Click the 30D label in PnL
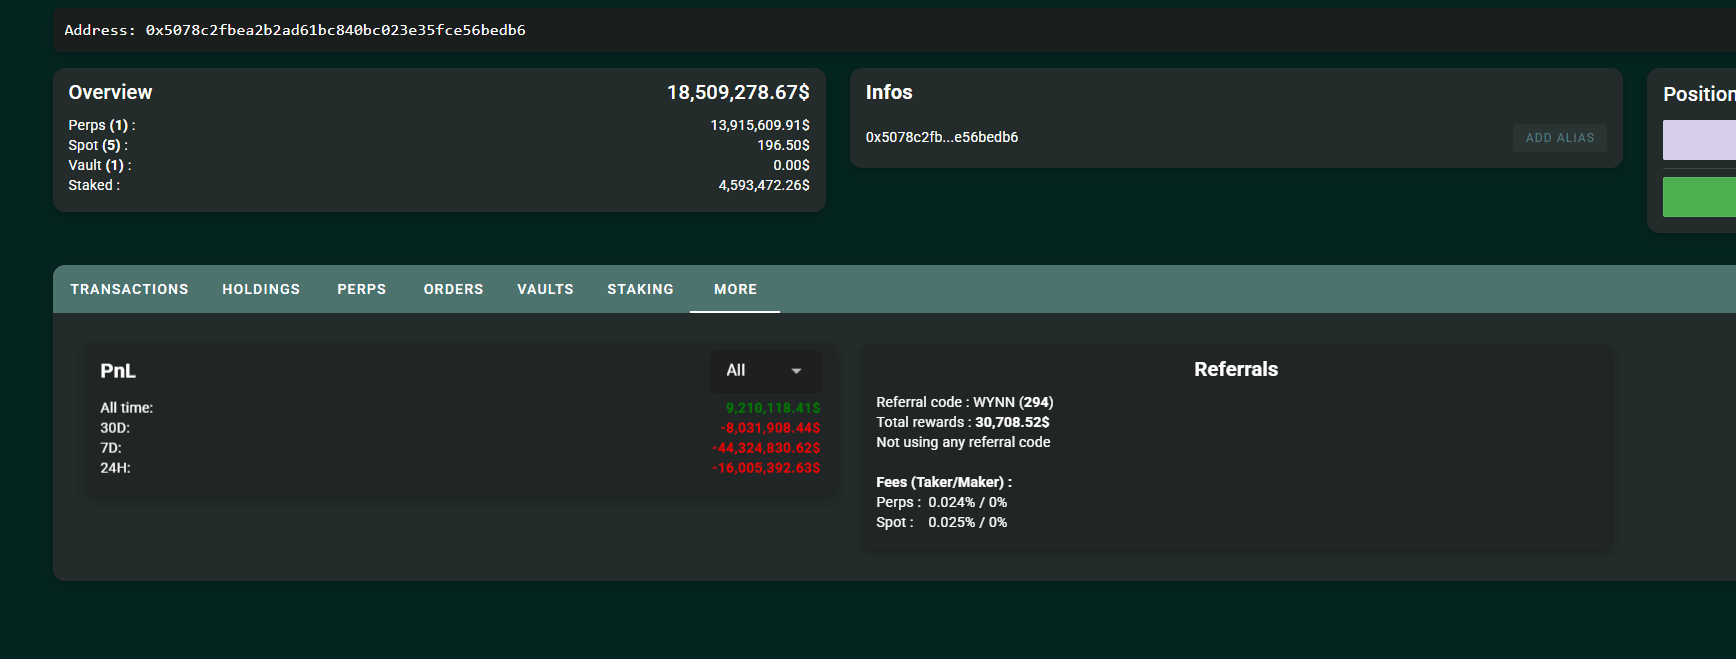The height and width of the screenshot is (659, 1736). pyautogui.click(x=115, y=428)
